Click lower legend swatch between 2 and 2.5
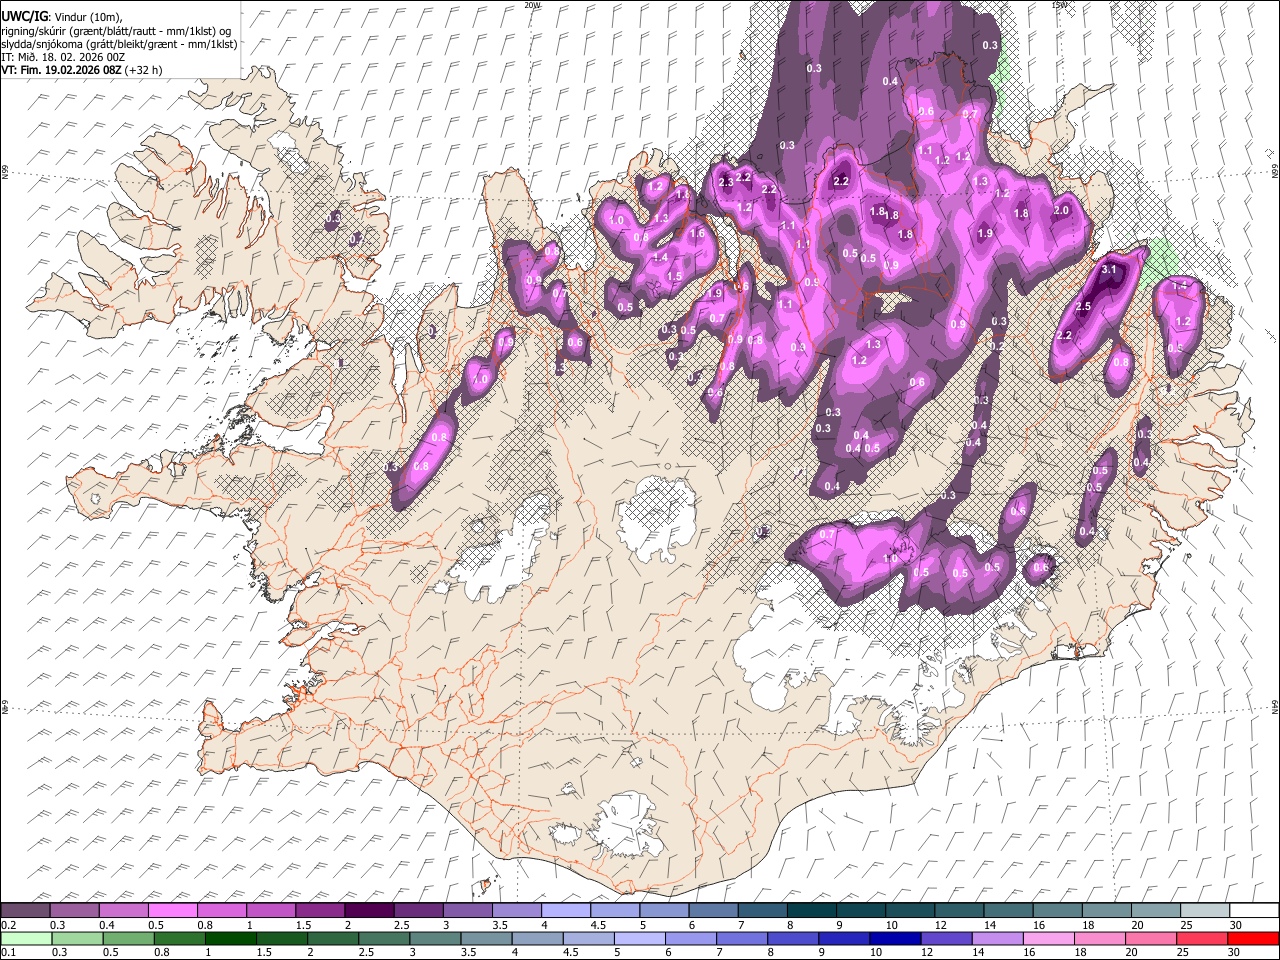This screenshot has width=1280, height=960. [333, 938]
